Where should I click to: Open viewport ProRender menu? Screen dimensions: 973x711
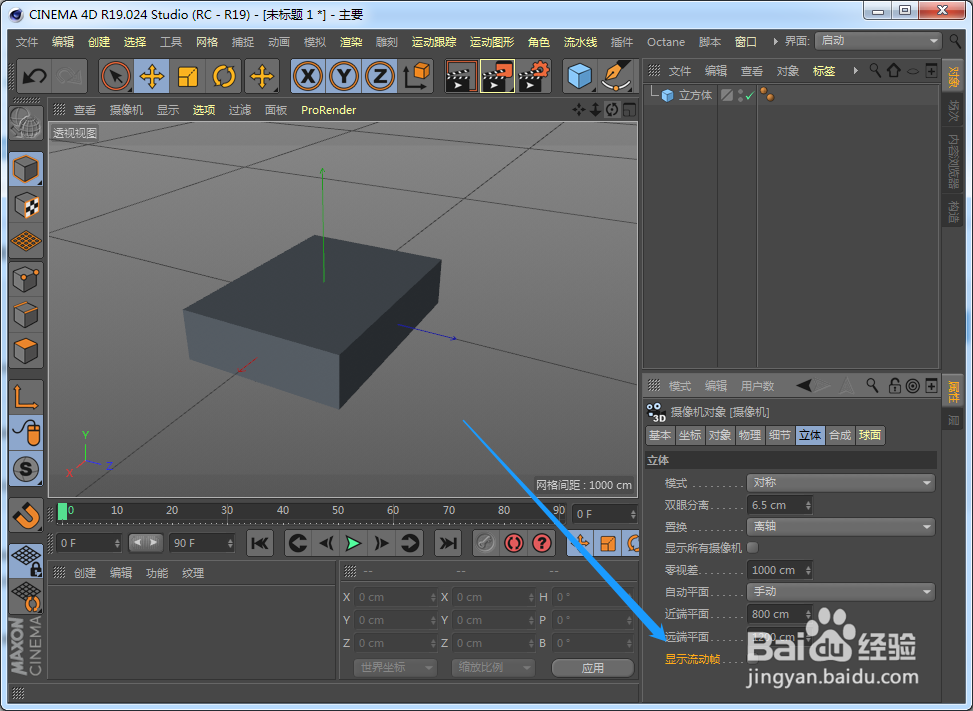[328, 110]
